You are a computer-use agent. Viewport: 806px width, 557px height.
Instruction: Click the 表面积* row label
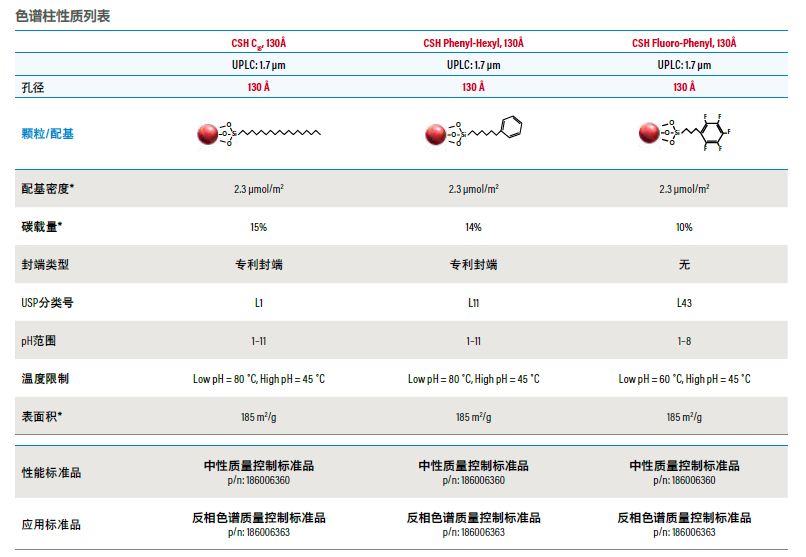coord(42,416)
